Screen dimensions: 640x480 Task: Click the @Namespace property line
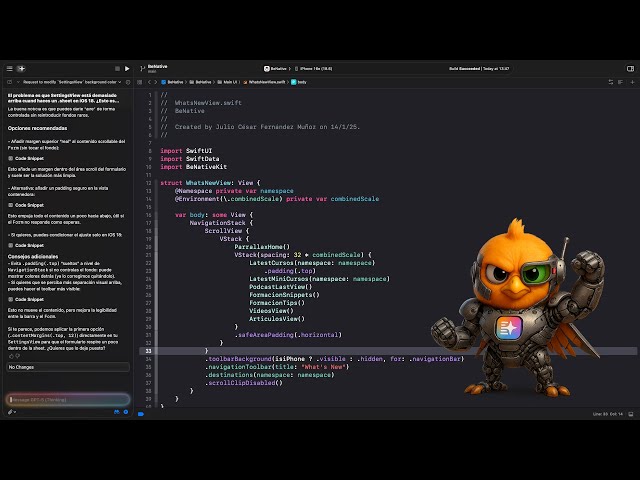[x=234, y=191]
